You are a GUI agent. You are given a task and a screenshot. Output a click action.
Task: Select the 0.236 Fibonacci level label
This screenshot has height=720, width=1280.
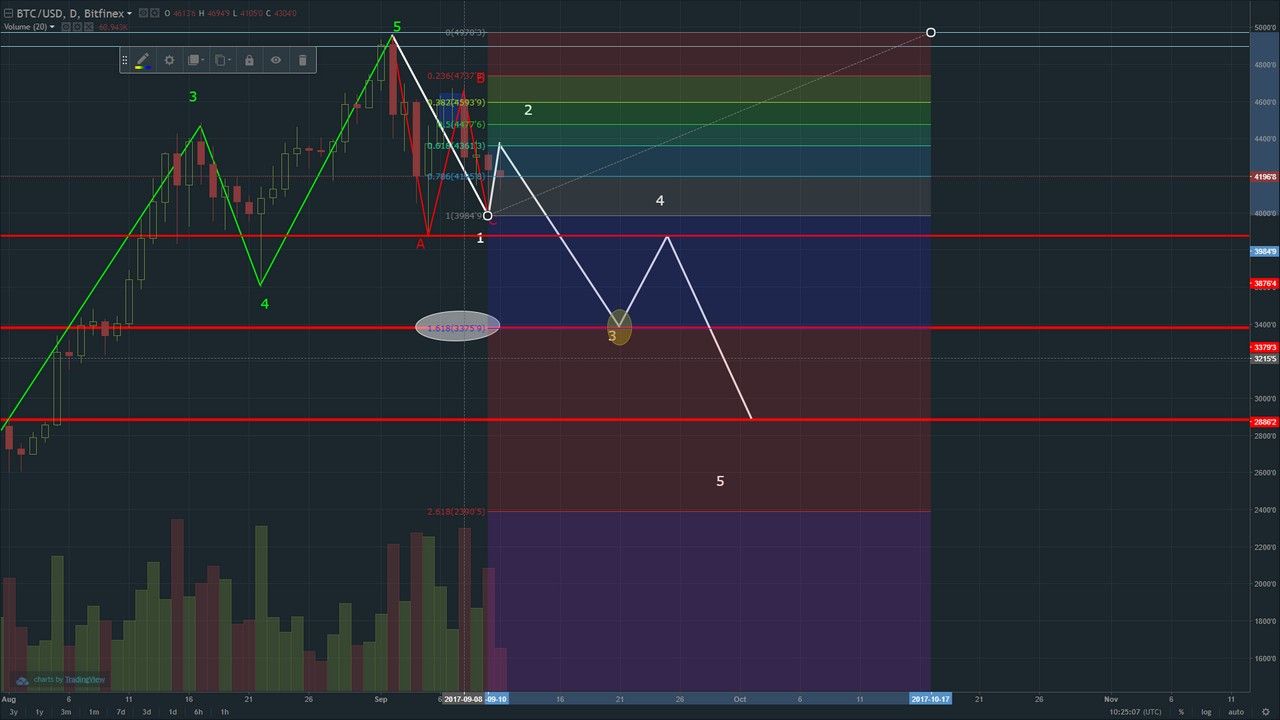[x=456, y=76]
